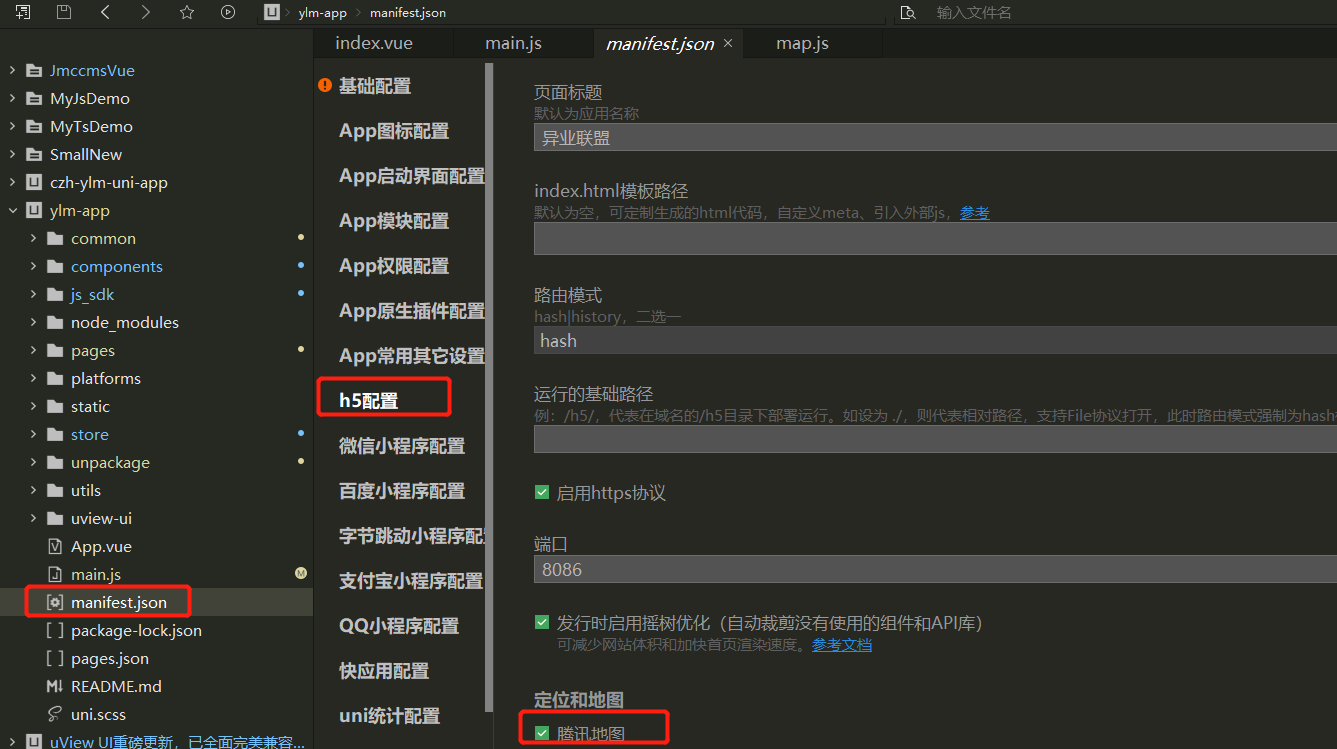Click the App.vue file icon
The height and width of the screenshot is (749, 1337).
[55, 546]
